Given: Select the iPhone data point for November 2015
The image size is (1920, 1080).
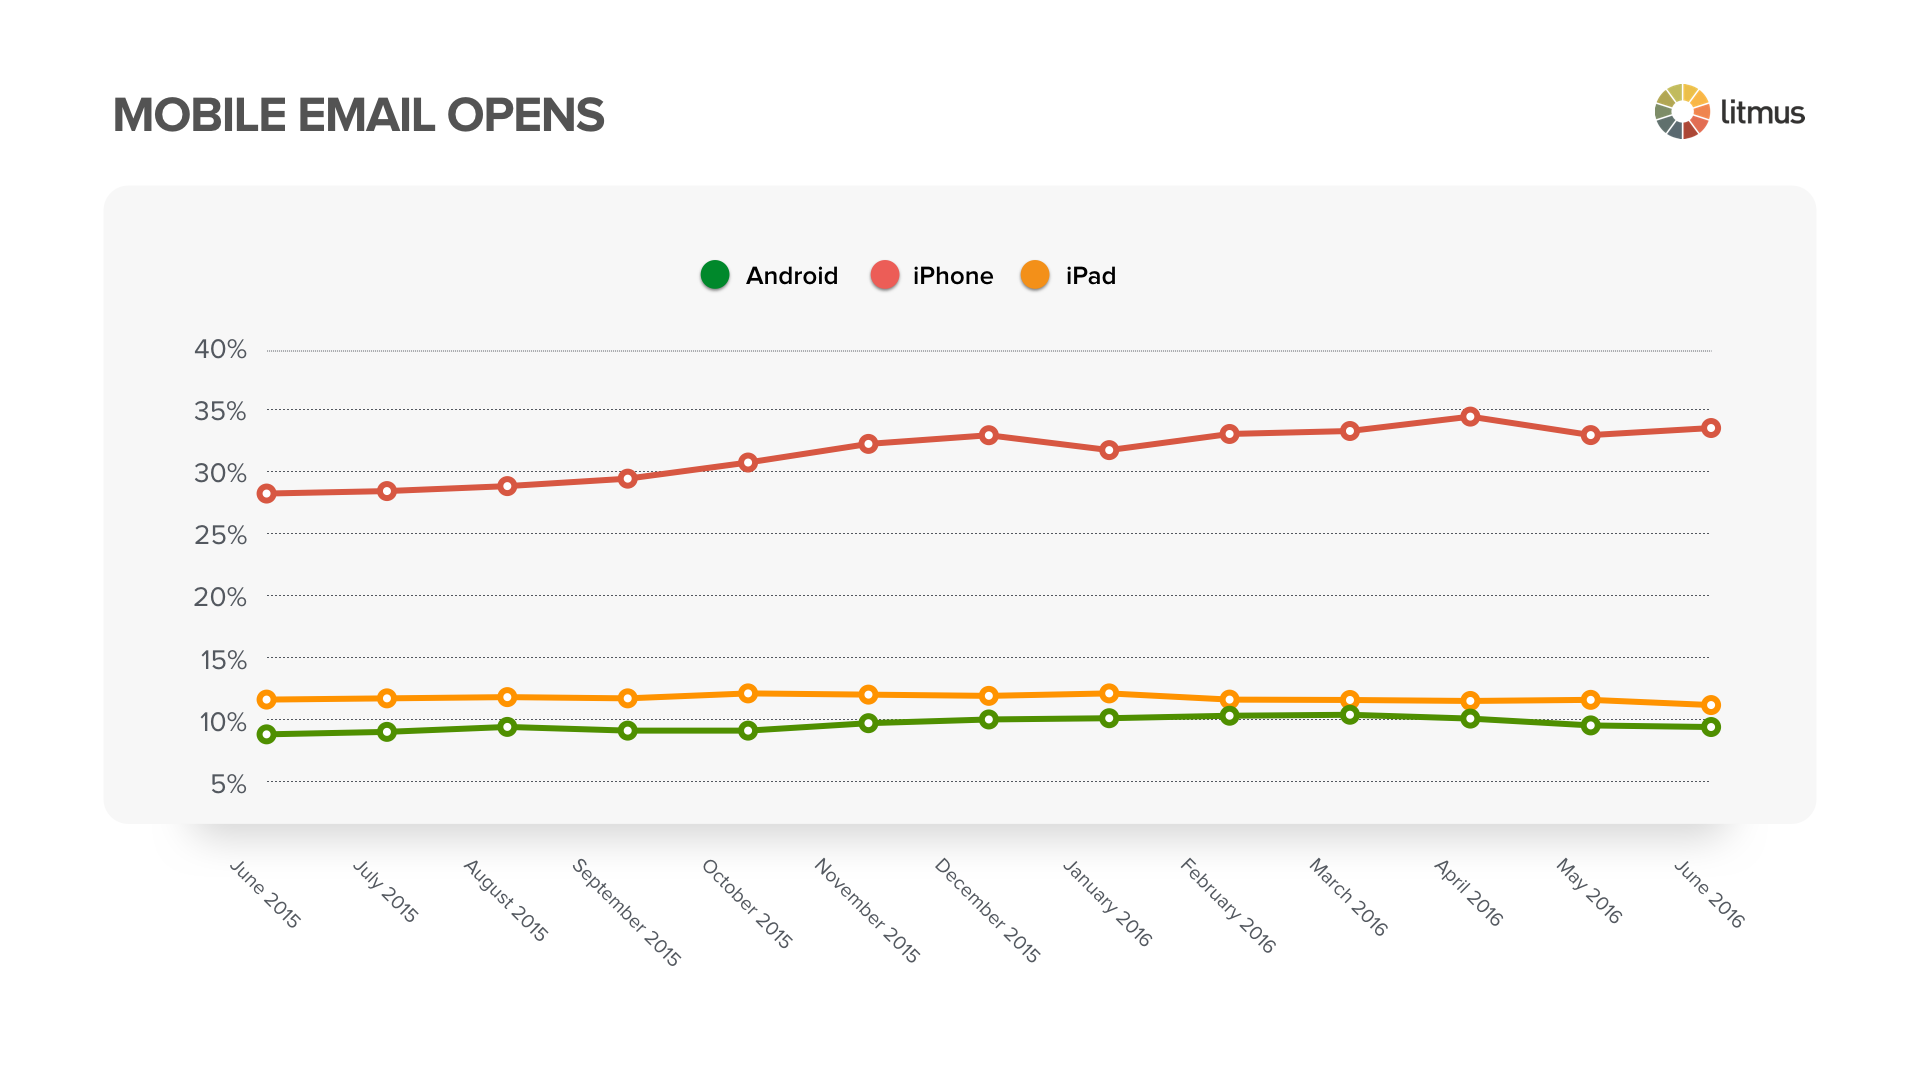Looking at the screenshot, I should (868, 444).
